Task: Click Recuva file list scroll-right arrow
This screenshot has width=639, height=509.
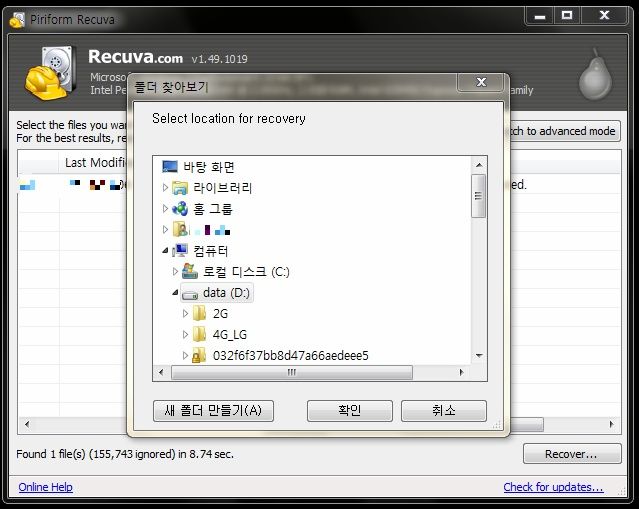Action: pos(611,424)
